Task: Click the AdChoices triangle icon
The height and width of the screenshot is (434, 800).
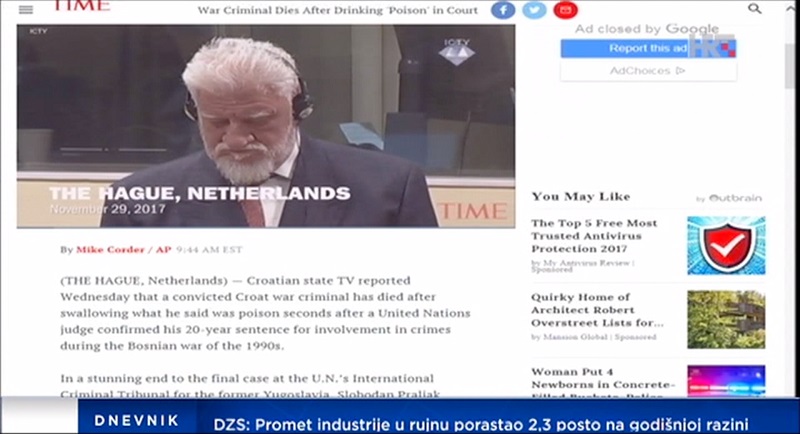Action: (680, 70)
